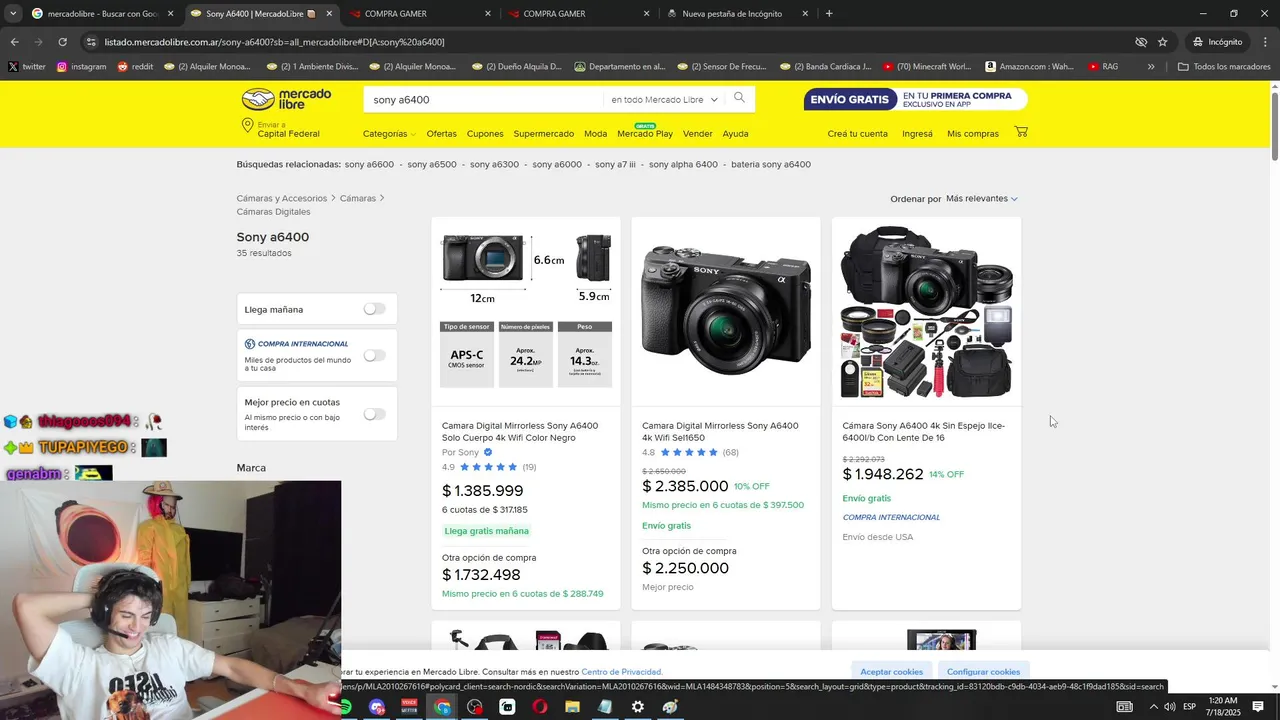
Task: Click the Configurar cookies button
Action: tap(984, 672)
